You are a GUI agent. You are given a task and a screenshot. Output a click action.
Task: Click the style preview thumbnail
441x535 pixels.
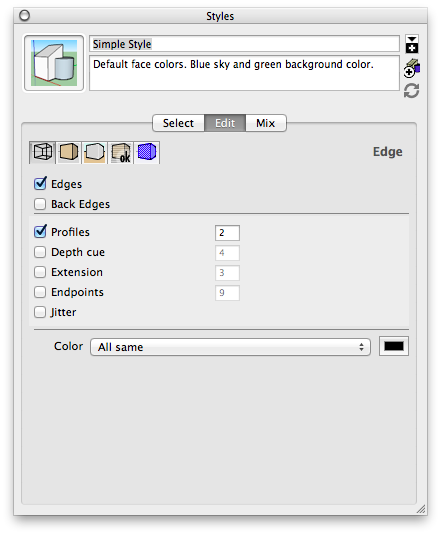click(x=54, y=63)
